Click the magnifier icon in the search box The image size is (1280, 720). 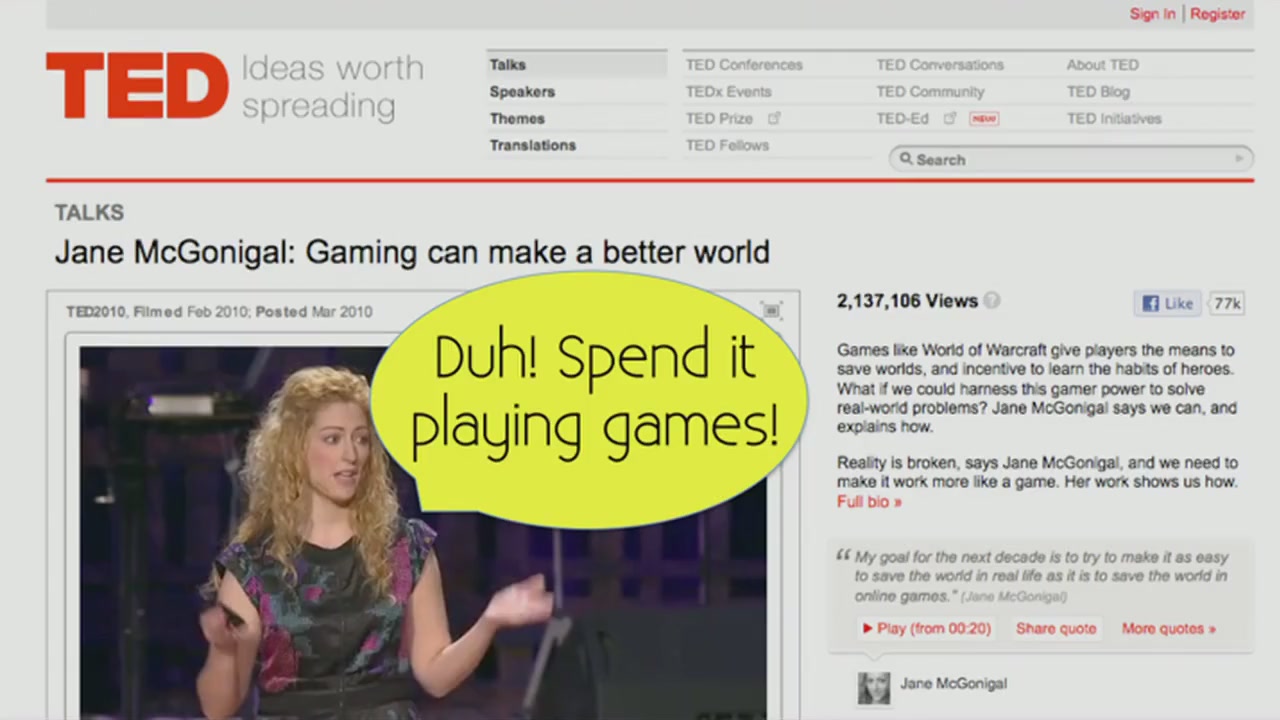click(906, 158)
